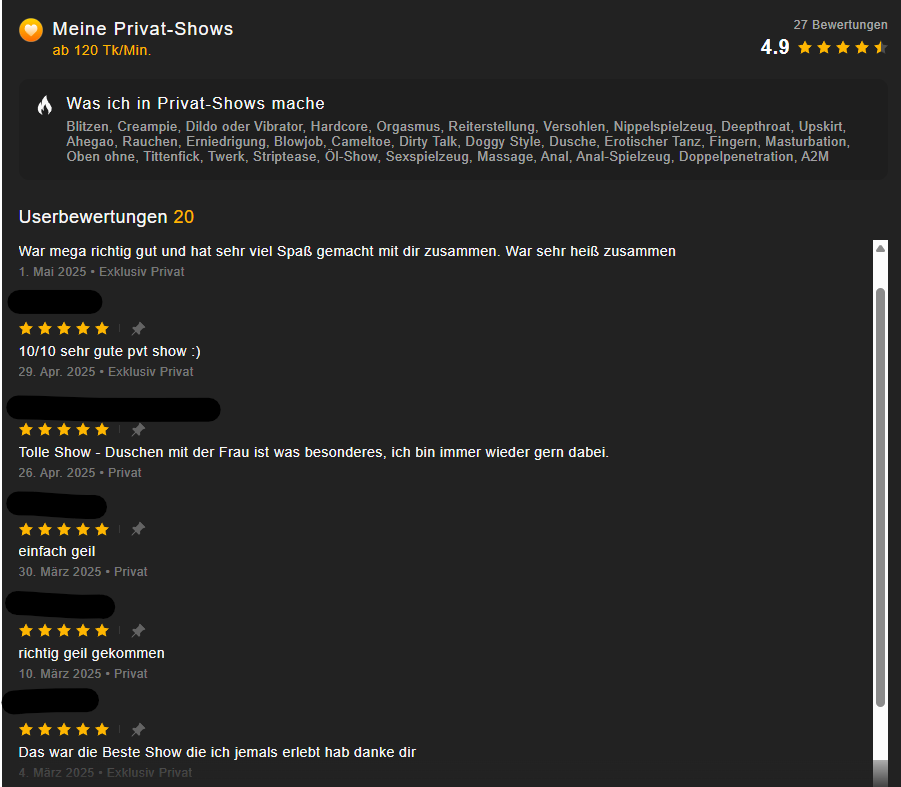
Task: Click the five stars of the einfach geil review
Action: [64, 529]
